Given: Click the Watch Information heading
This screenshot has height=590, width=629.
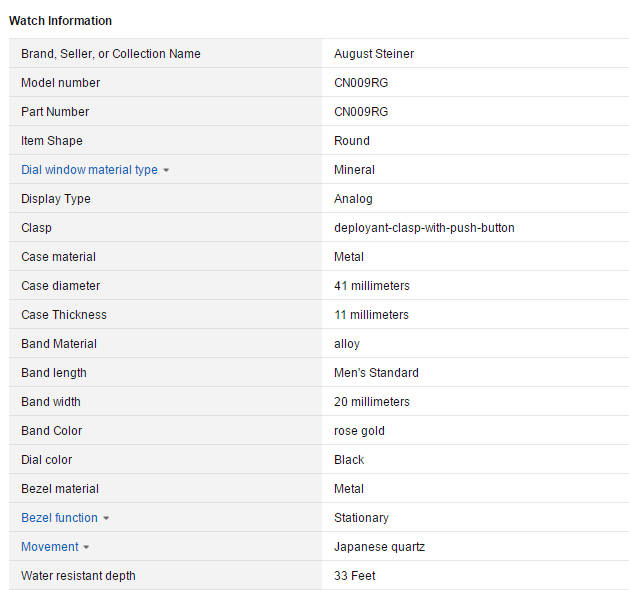Looking at the screenshot, I should tap(60, 21).
